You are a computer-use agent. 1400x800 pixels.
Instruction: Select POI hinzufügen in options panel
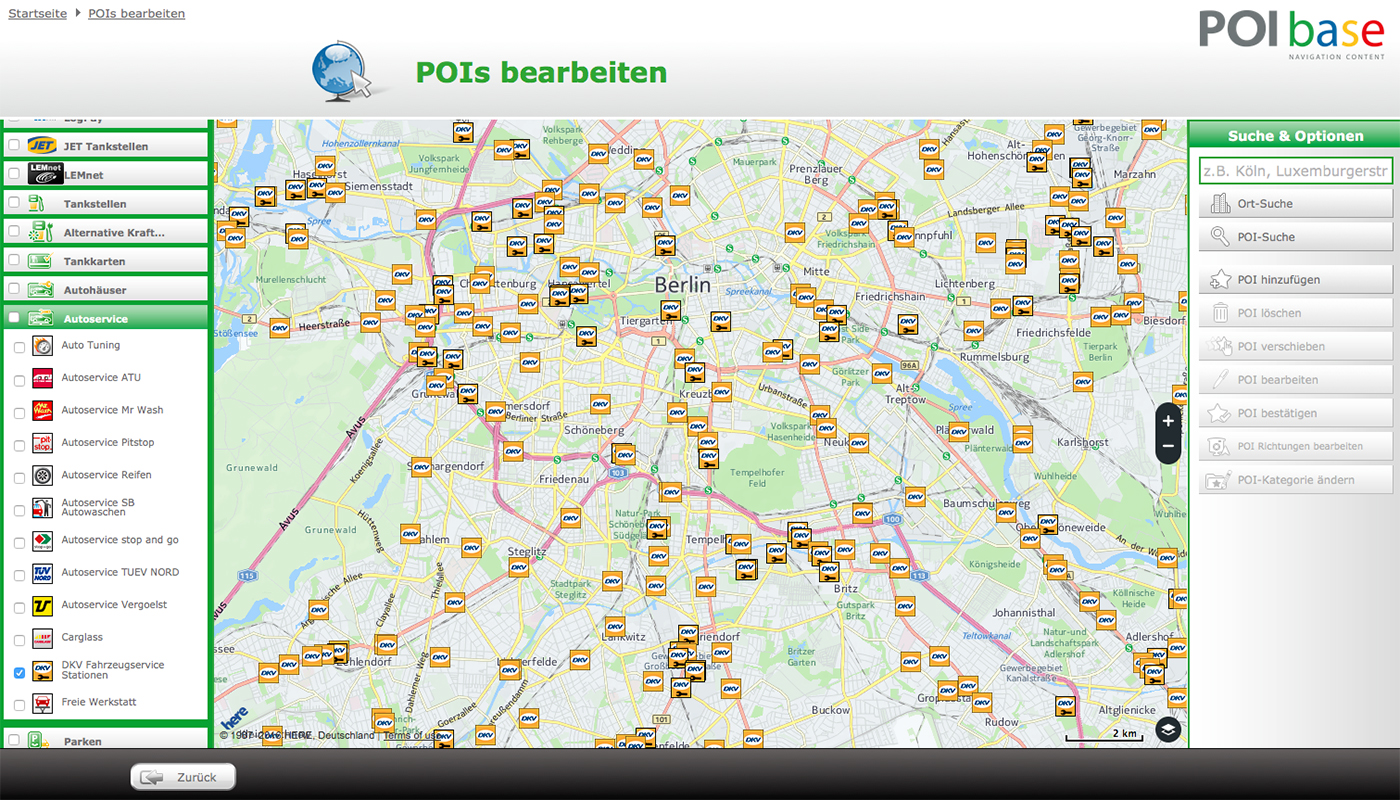click(1295, 280)
